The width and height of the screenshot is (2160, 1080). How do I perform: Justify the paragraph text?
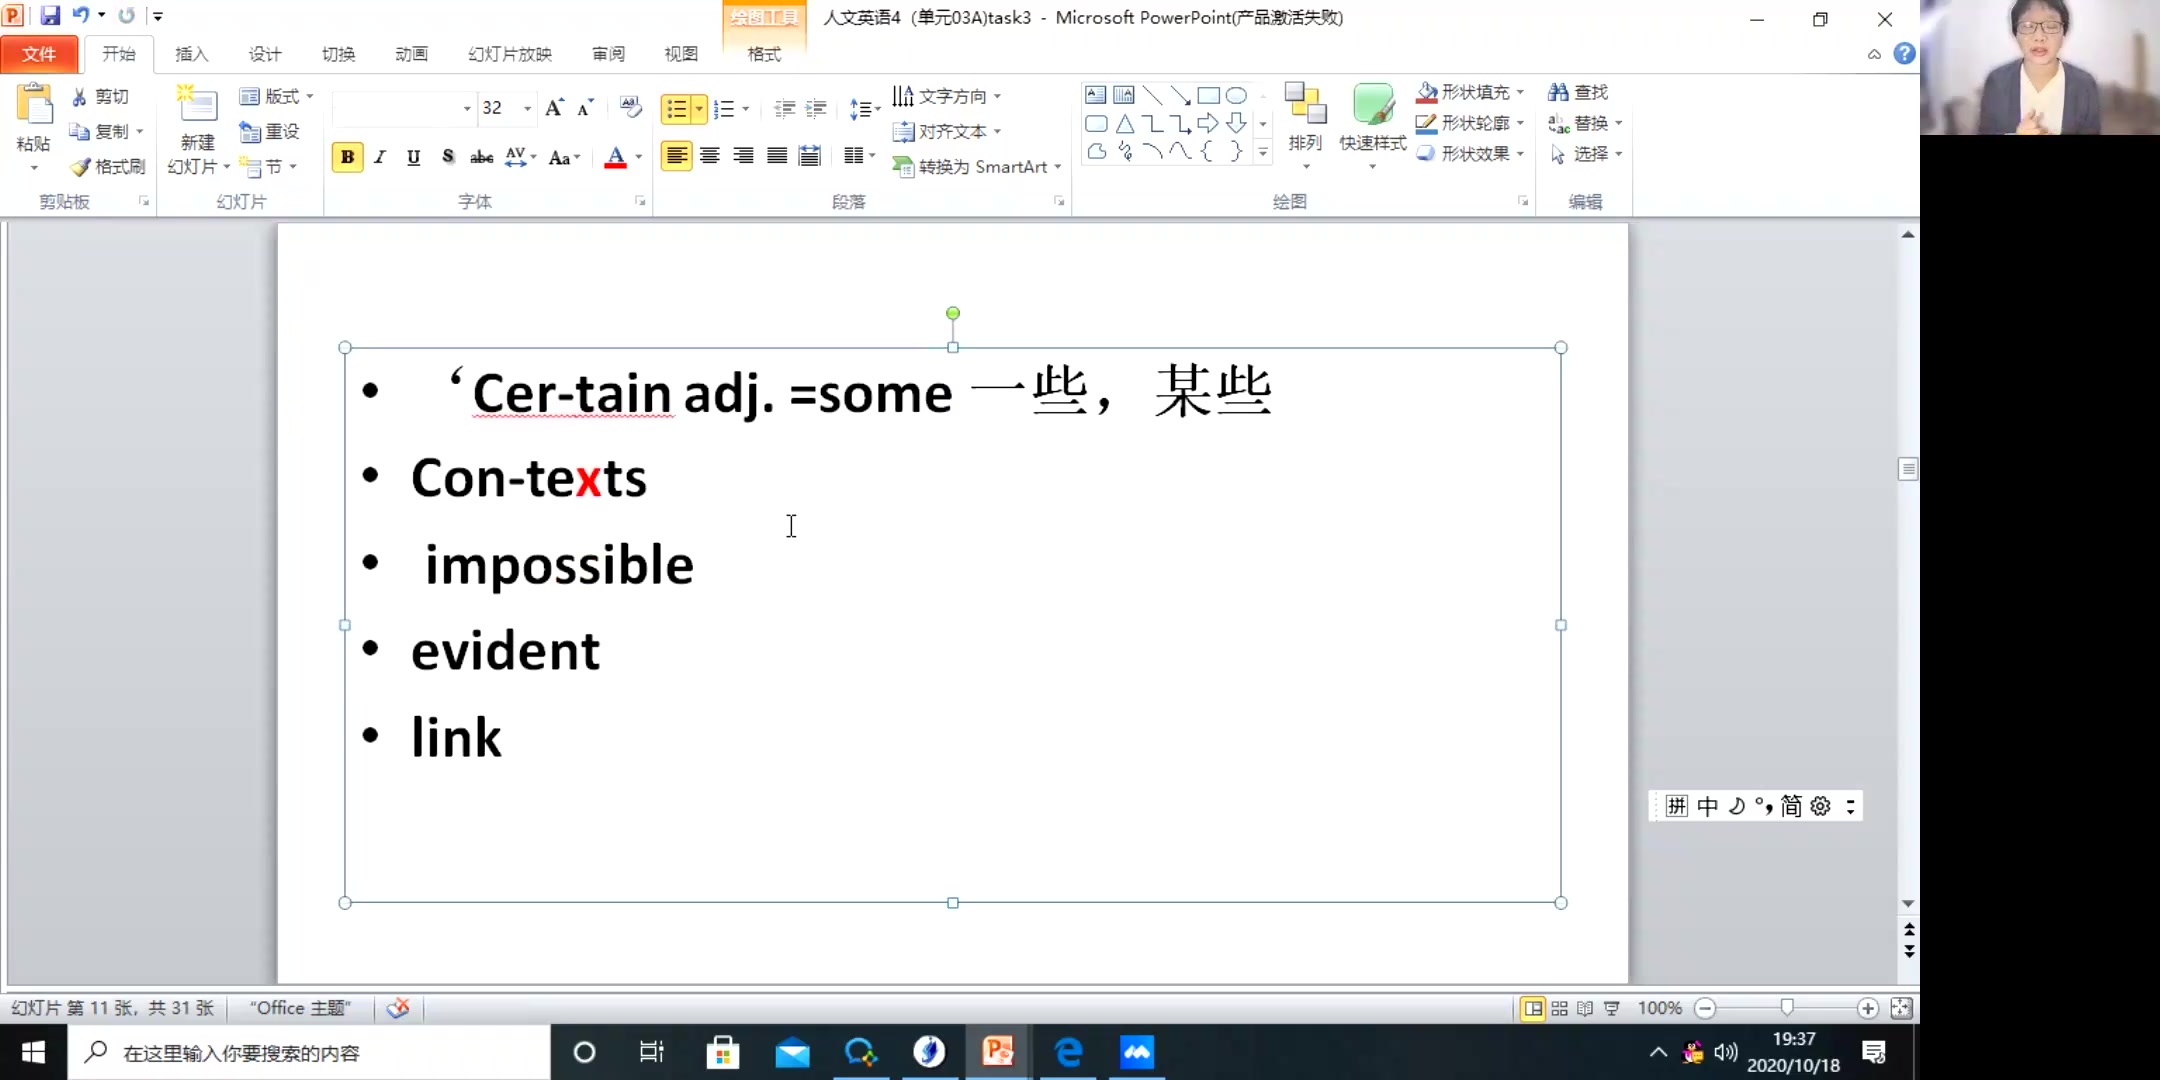[777, 156]
